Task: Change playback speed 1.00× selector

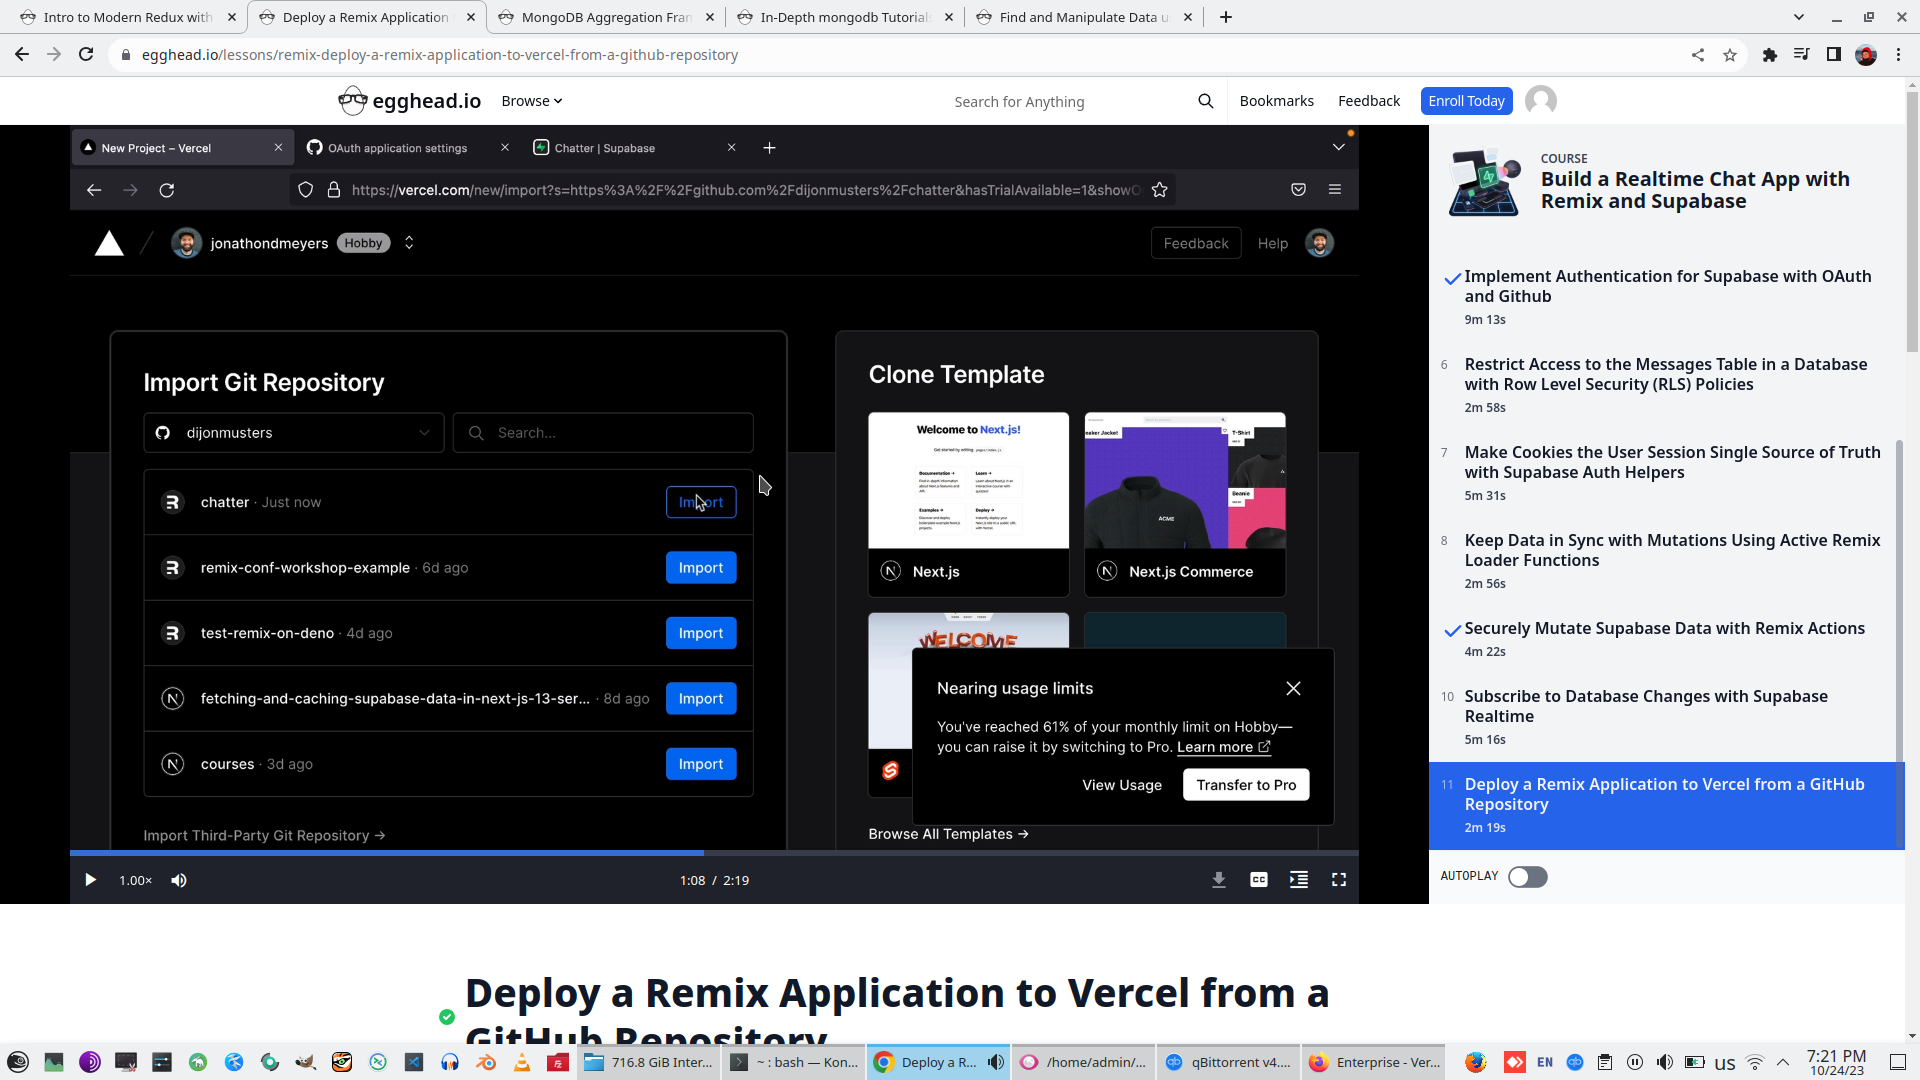Action: click(135, 880)
